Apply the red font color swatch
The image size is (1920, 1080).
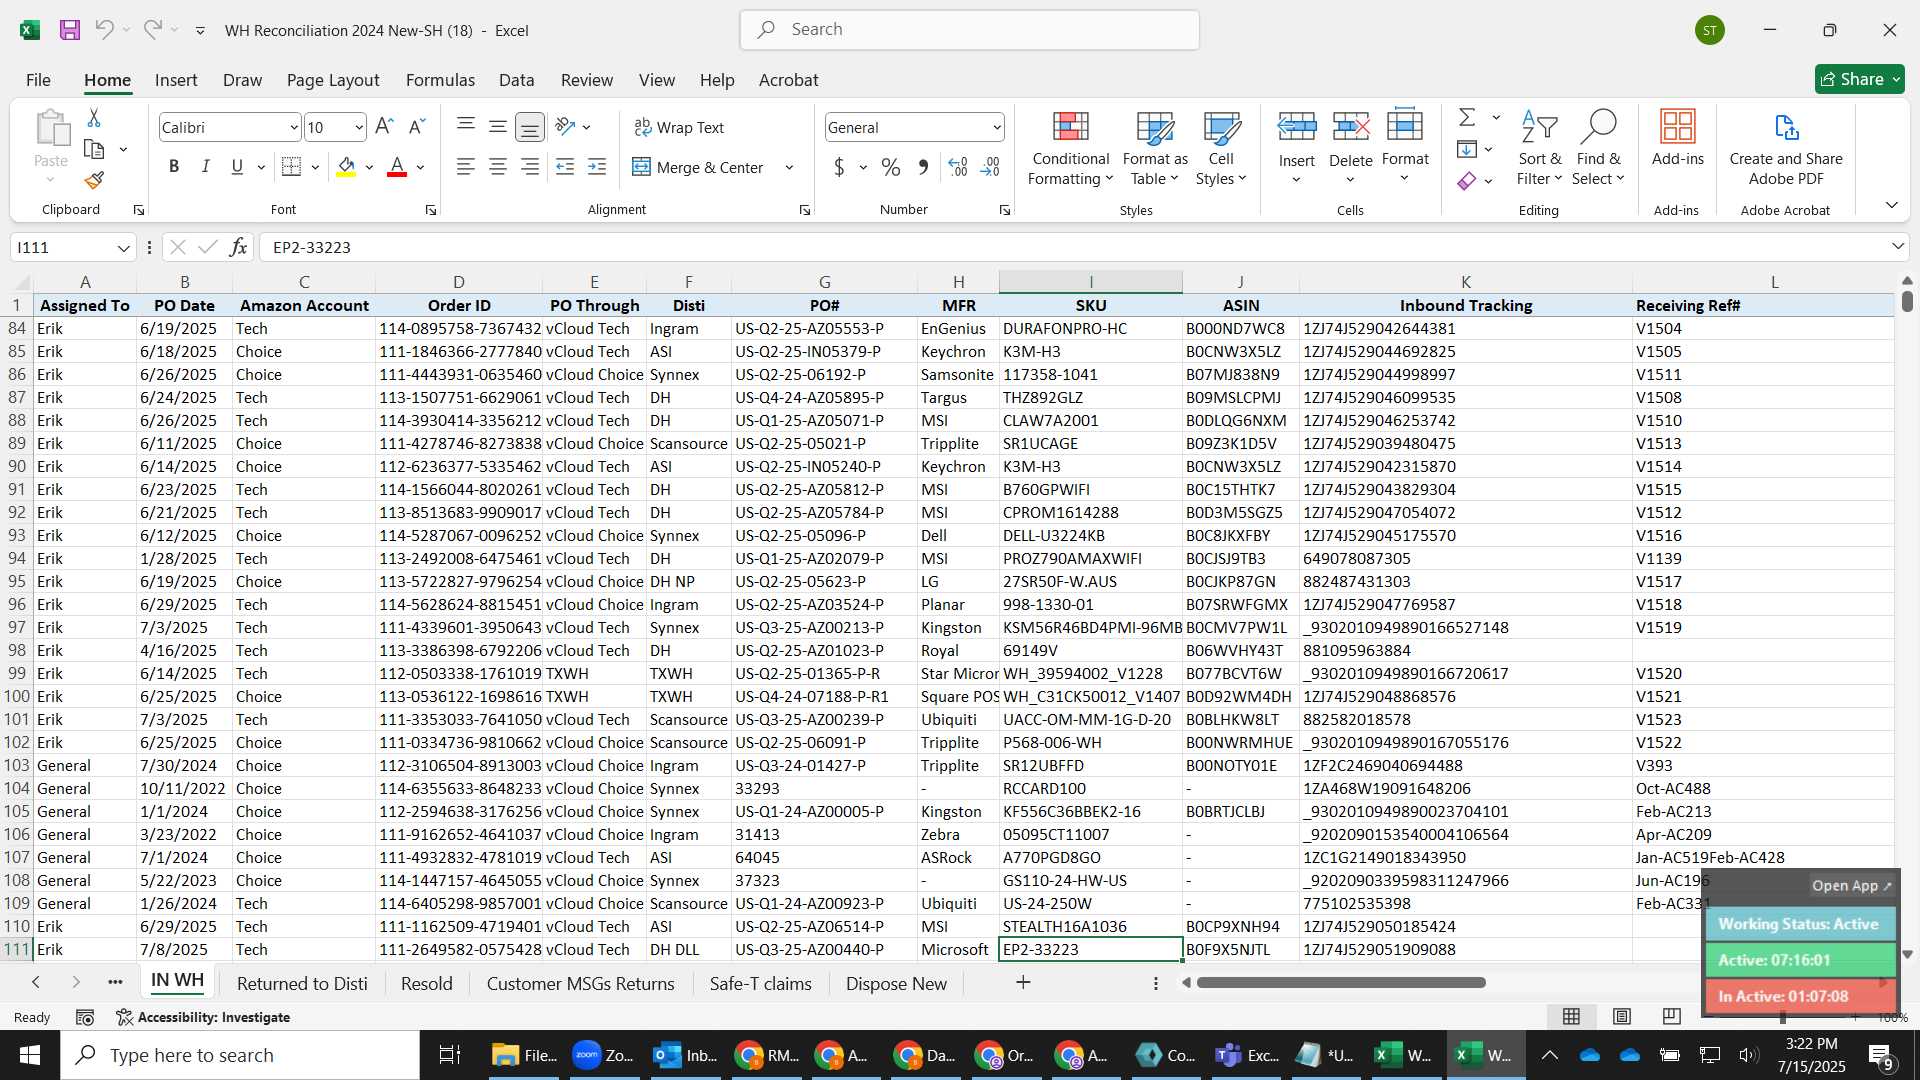click(397, 167)
